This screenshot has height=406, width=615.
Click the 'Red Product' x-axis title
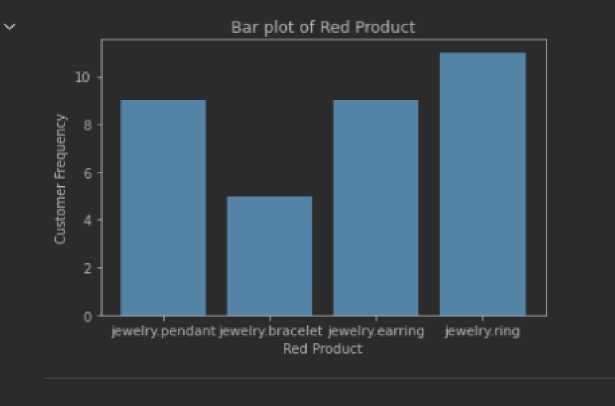point(322,349)
